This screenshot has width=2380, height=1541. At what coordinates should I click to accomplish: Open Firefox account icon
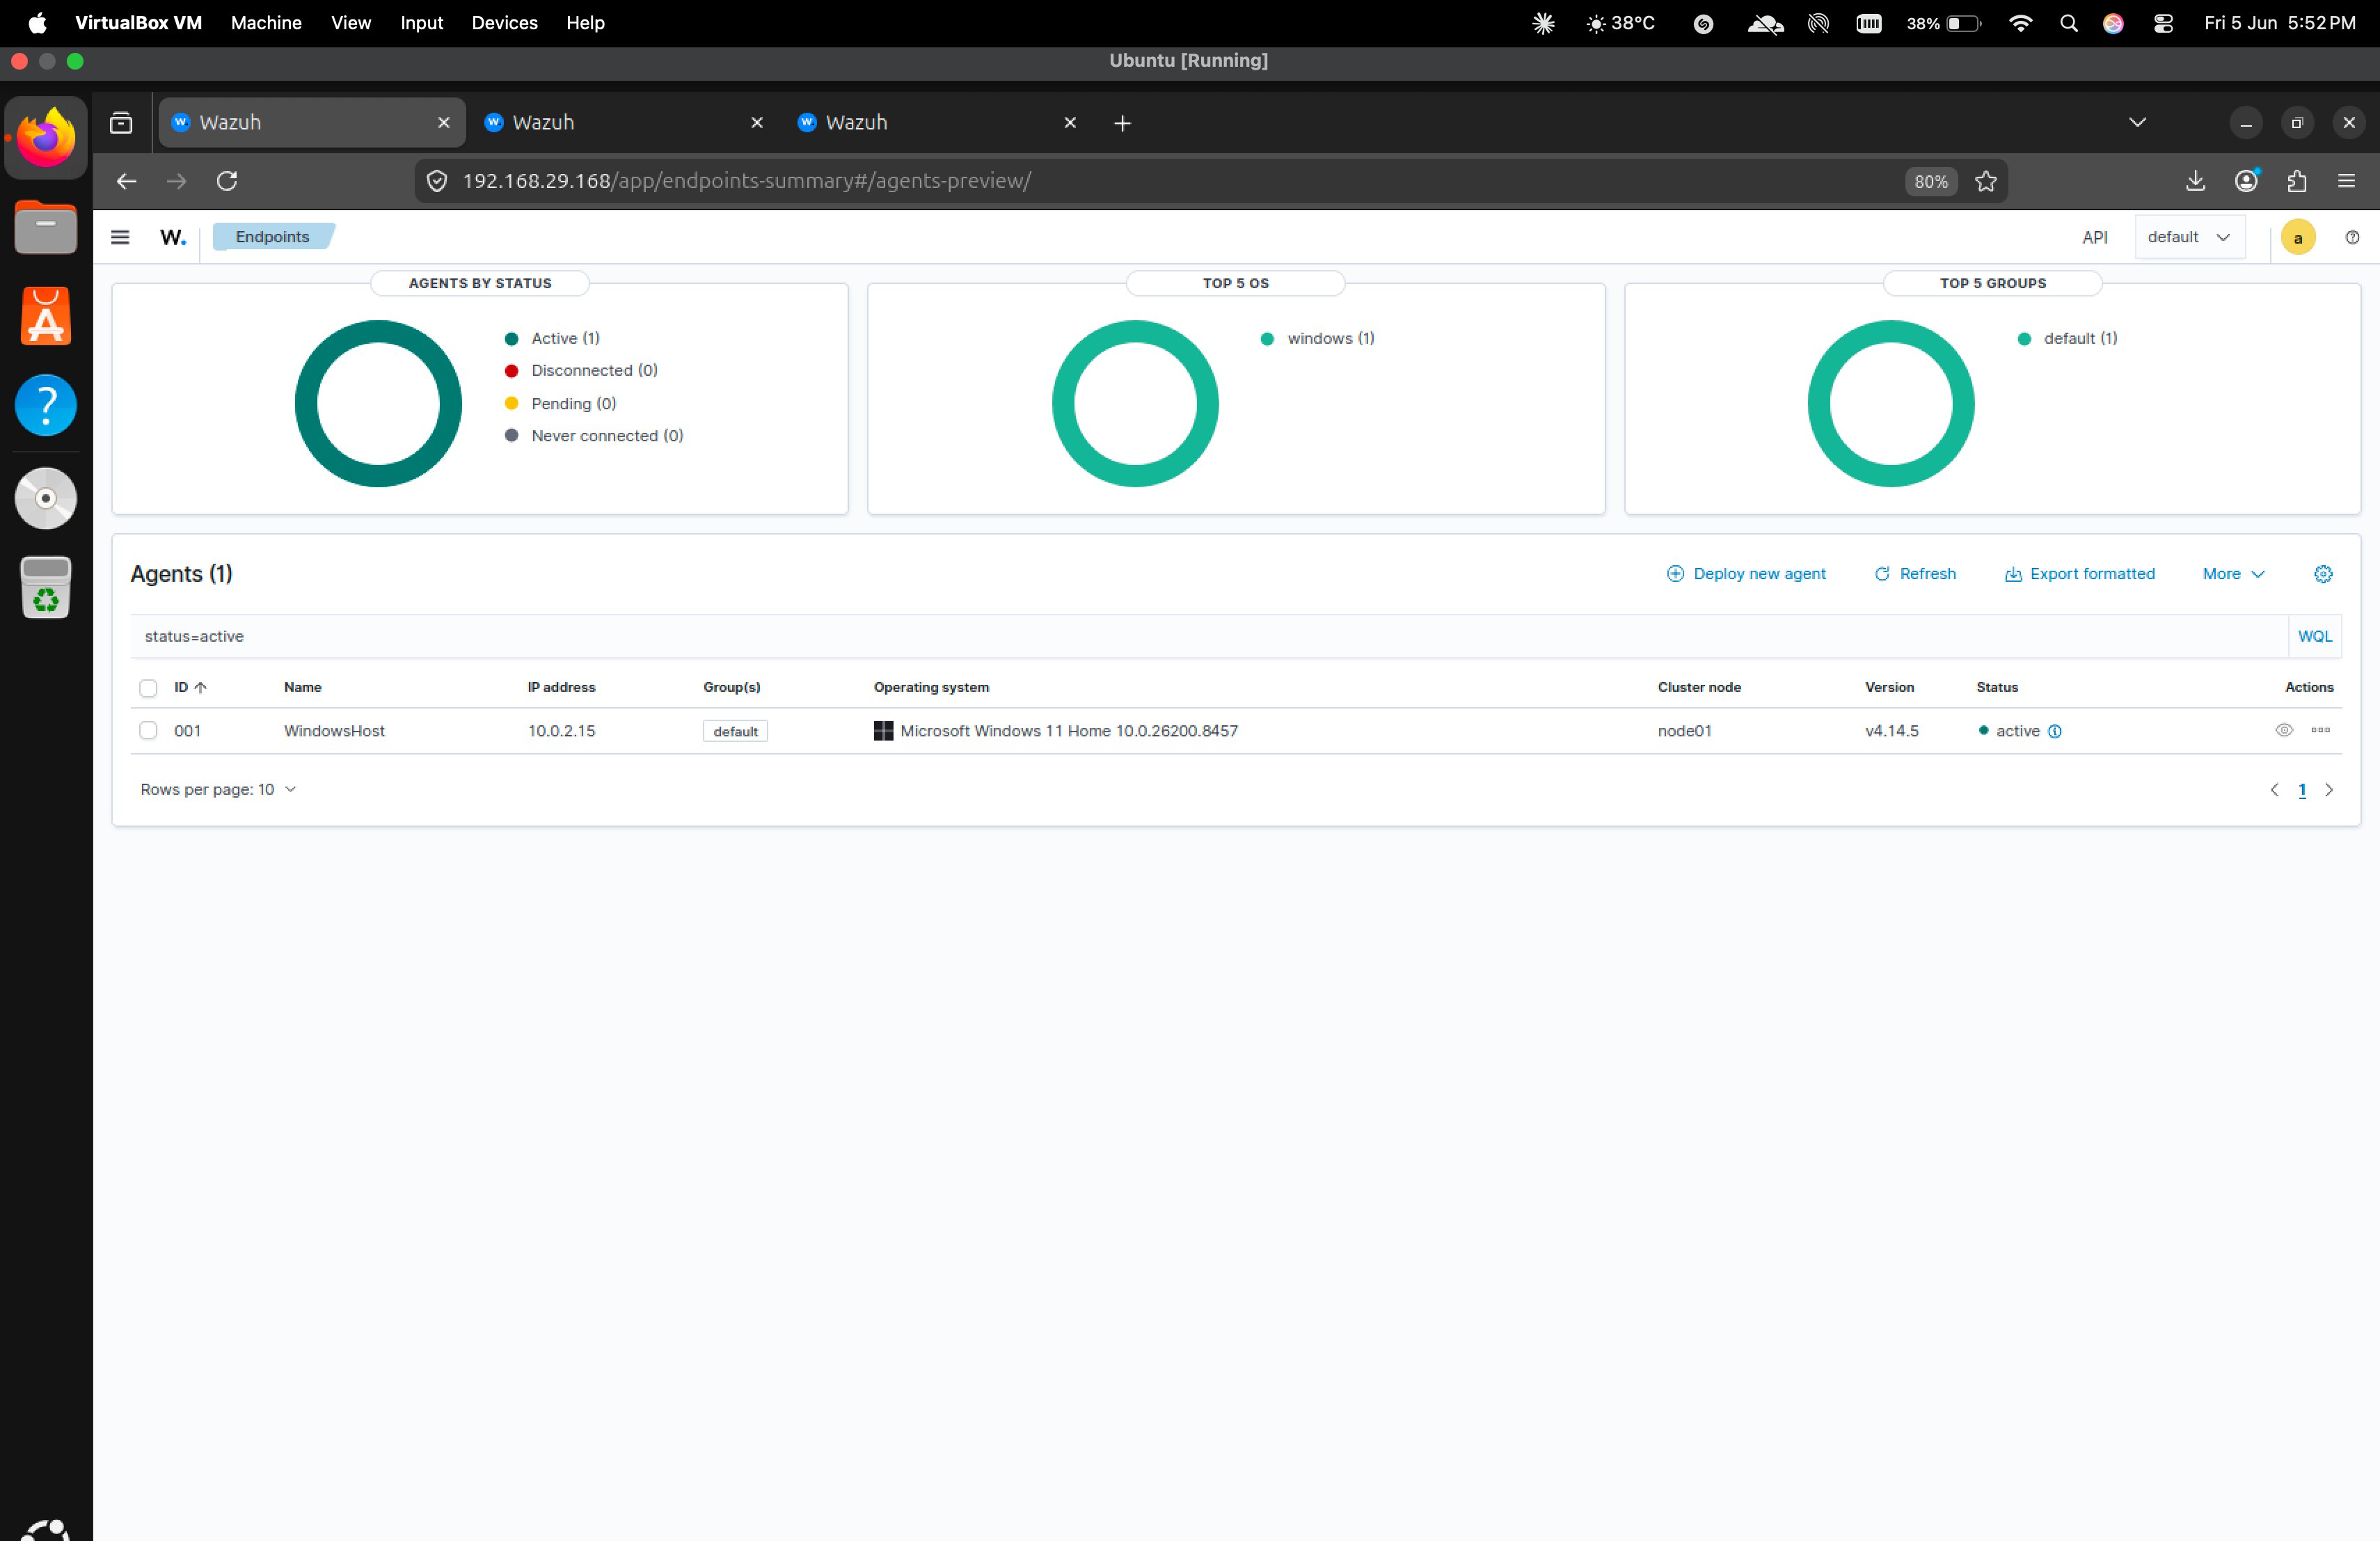click(2247, 181)
